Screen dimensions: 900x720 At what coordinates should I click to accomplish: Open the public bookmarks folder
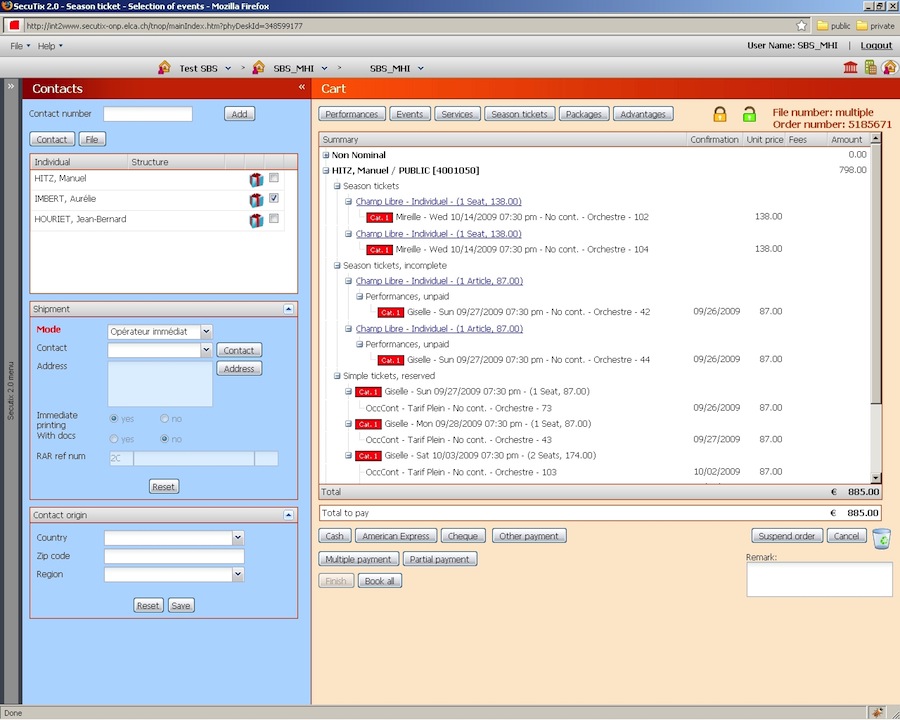pyautogui.click(x=833, y=26)
